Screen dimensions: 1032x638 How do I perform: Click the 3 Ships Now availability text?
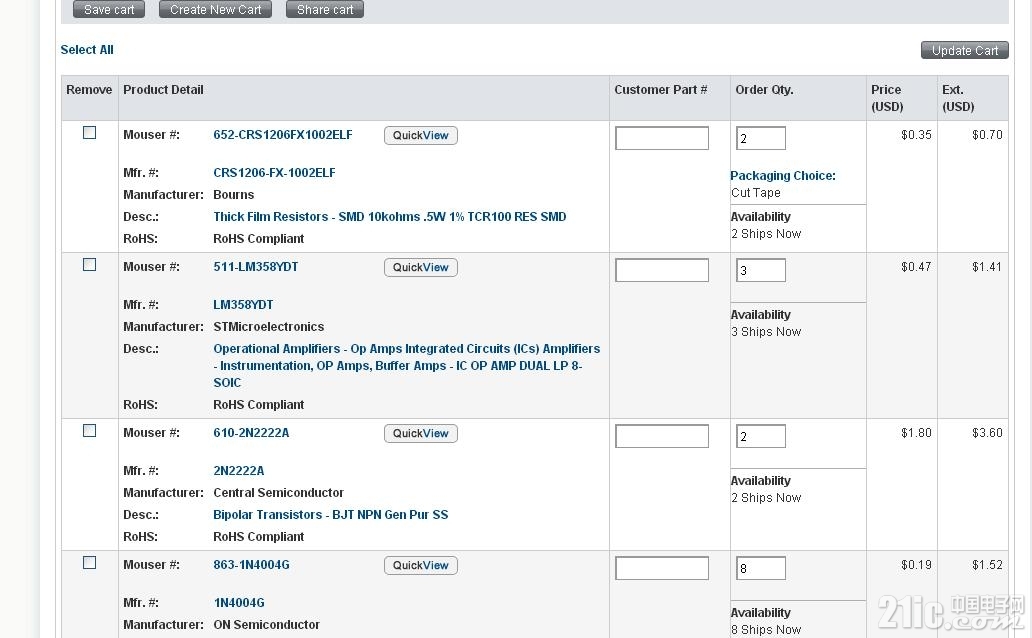click(x=766, y=332)
